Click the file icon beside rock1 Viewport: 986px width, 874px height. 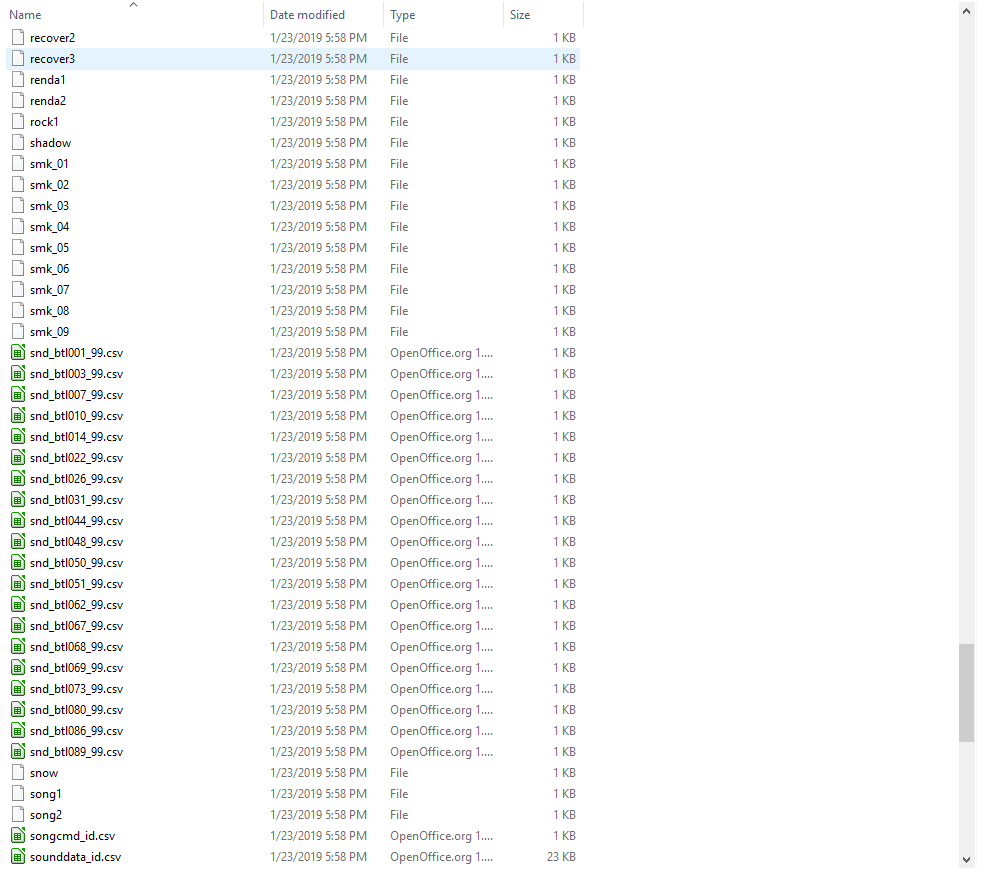[18, 122]
